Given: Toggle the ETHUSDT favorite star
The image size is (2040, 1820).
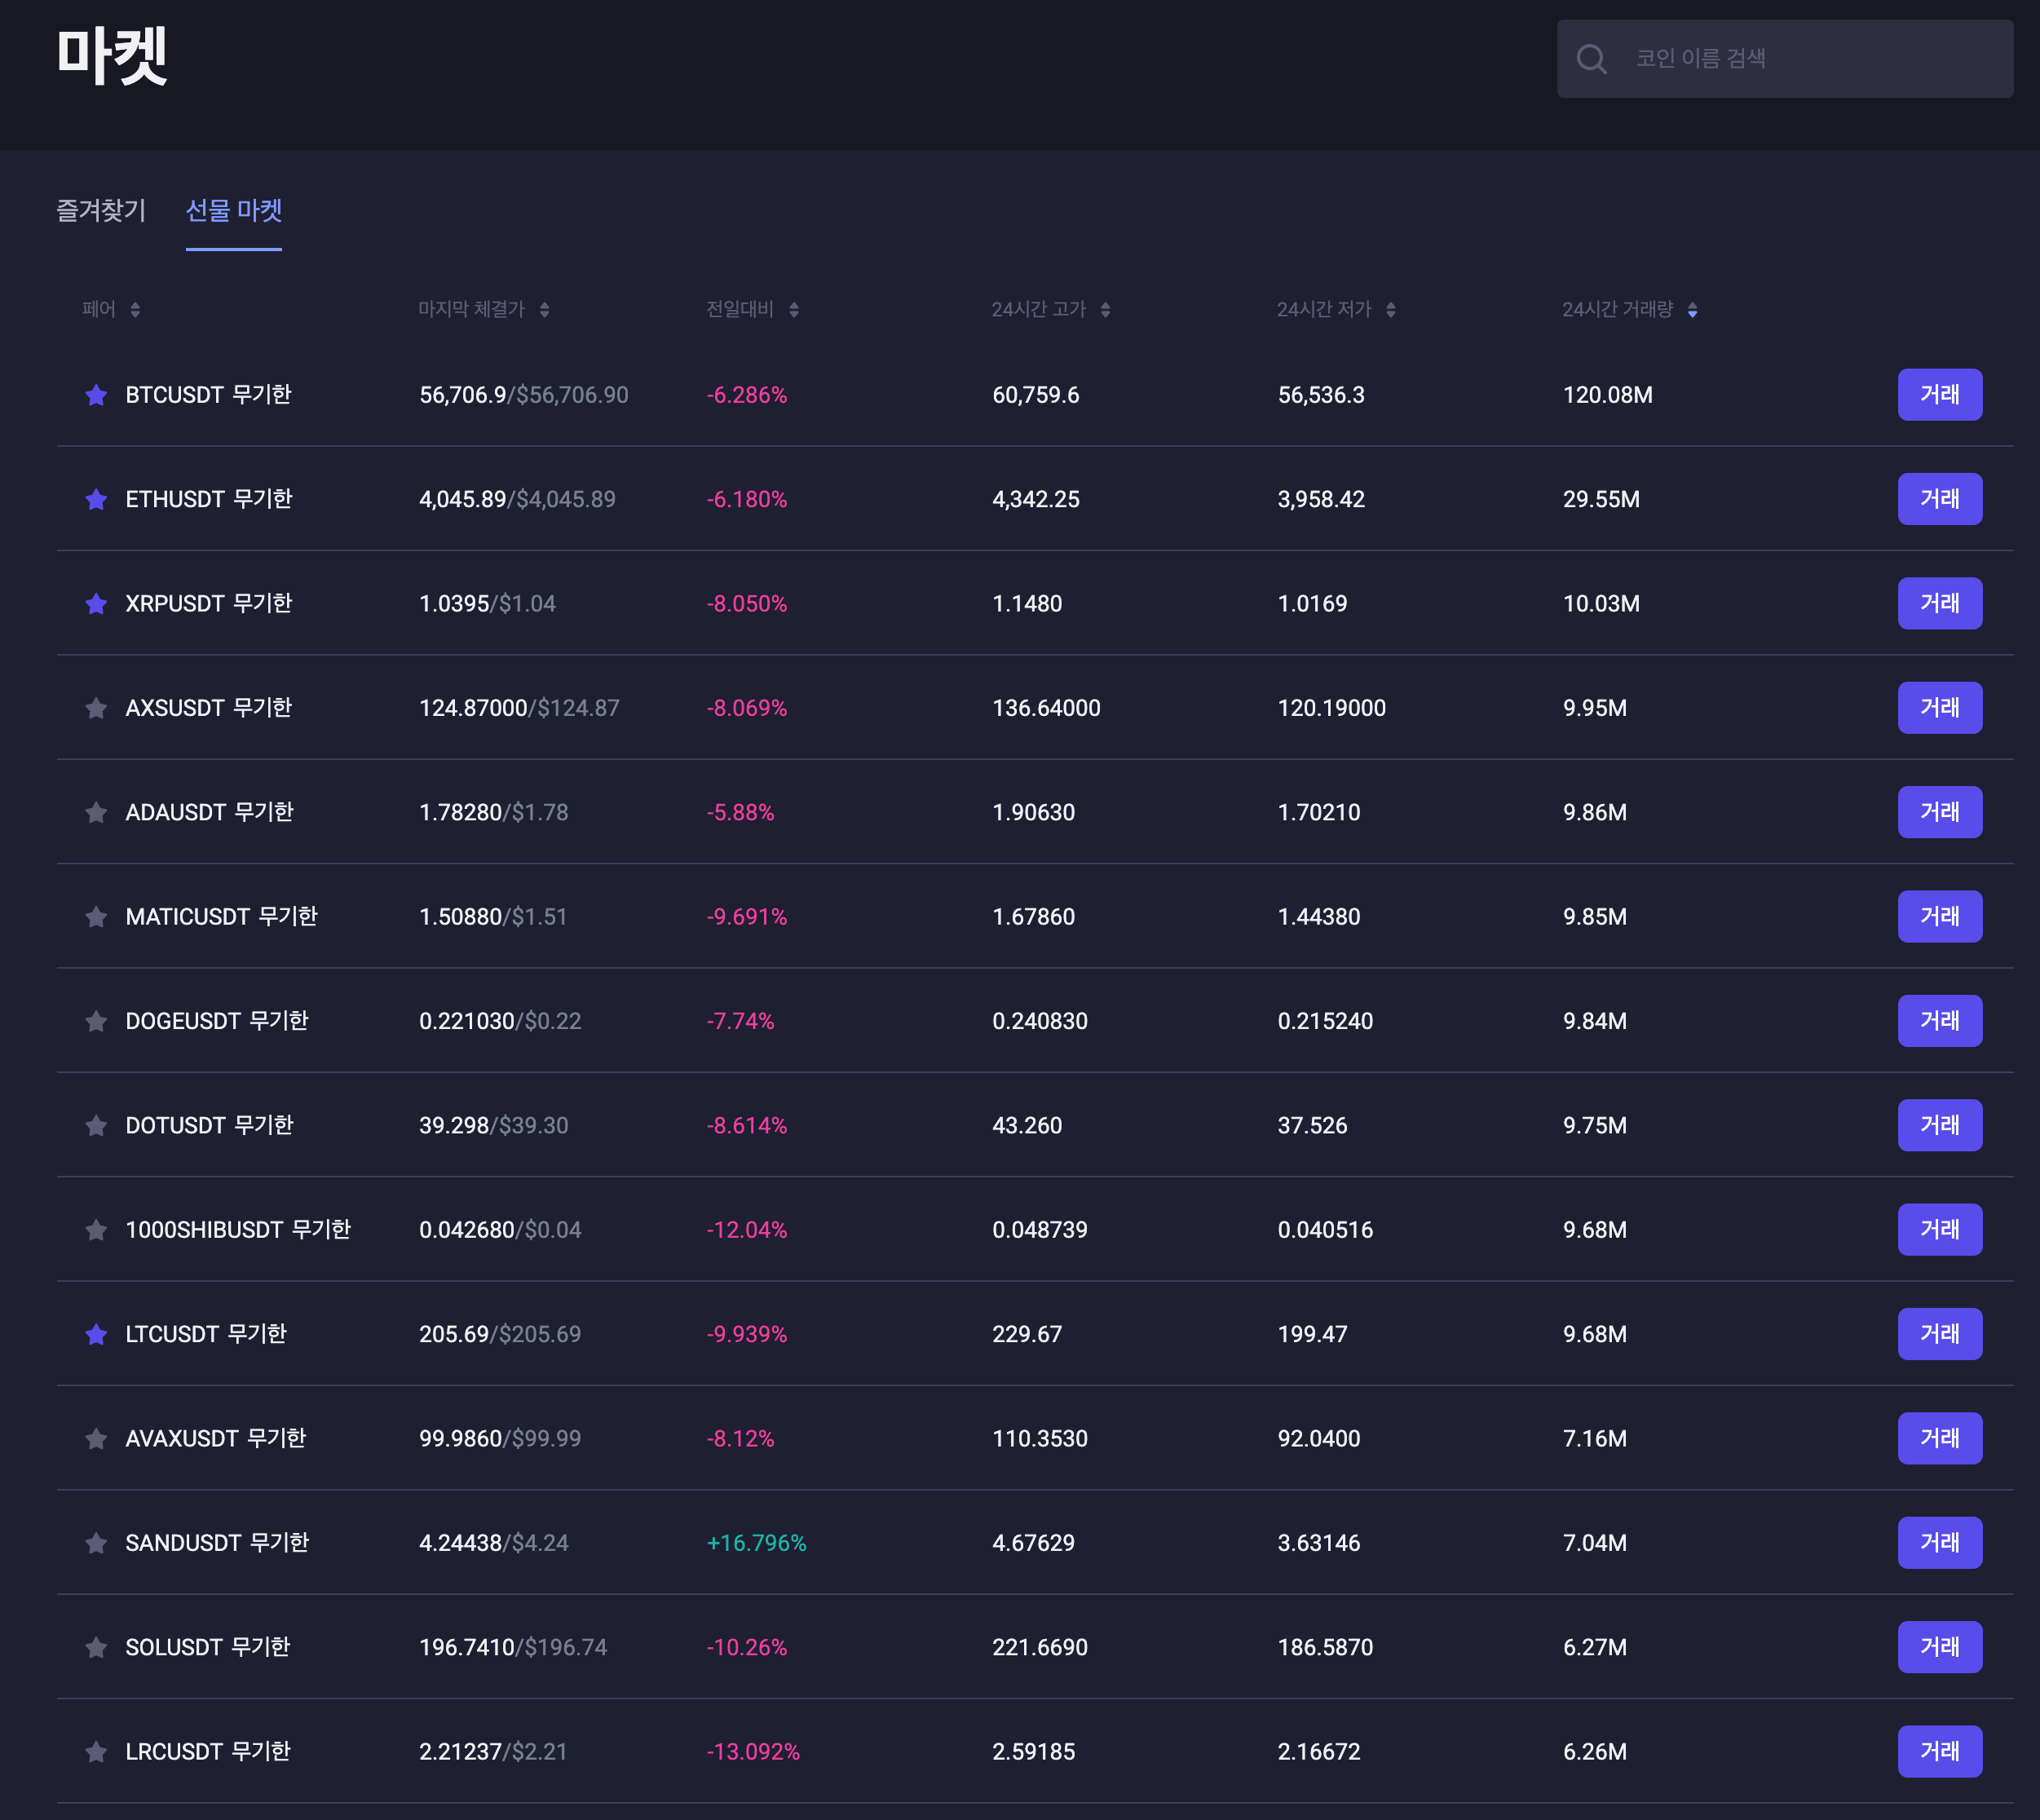Looking at the screenshot, I should [x=96, y=499].
